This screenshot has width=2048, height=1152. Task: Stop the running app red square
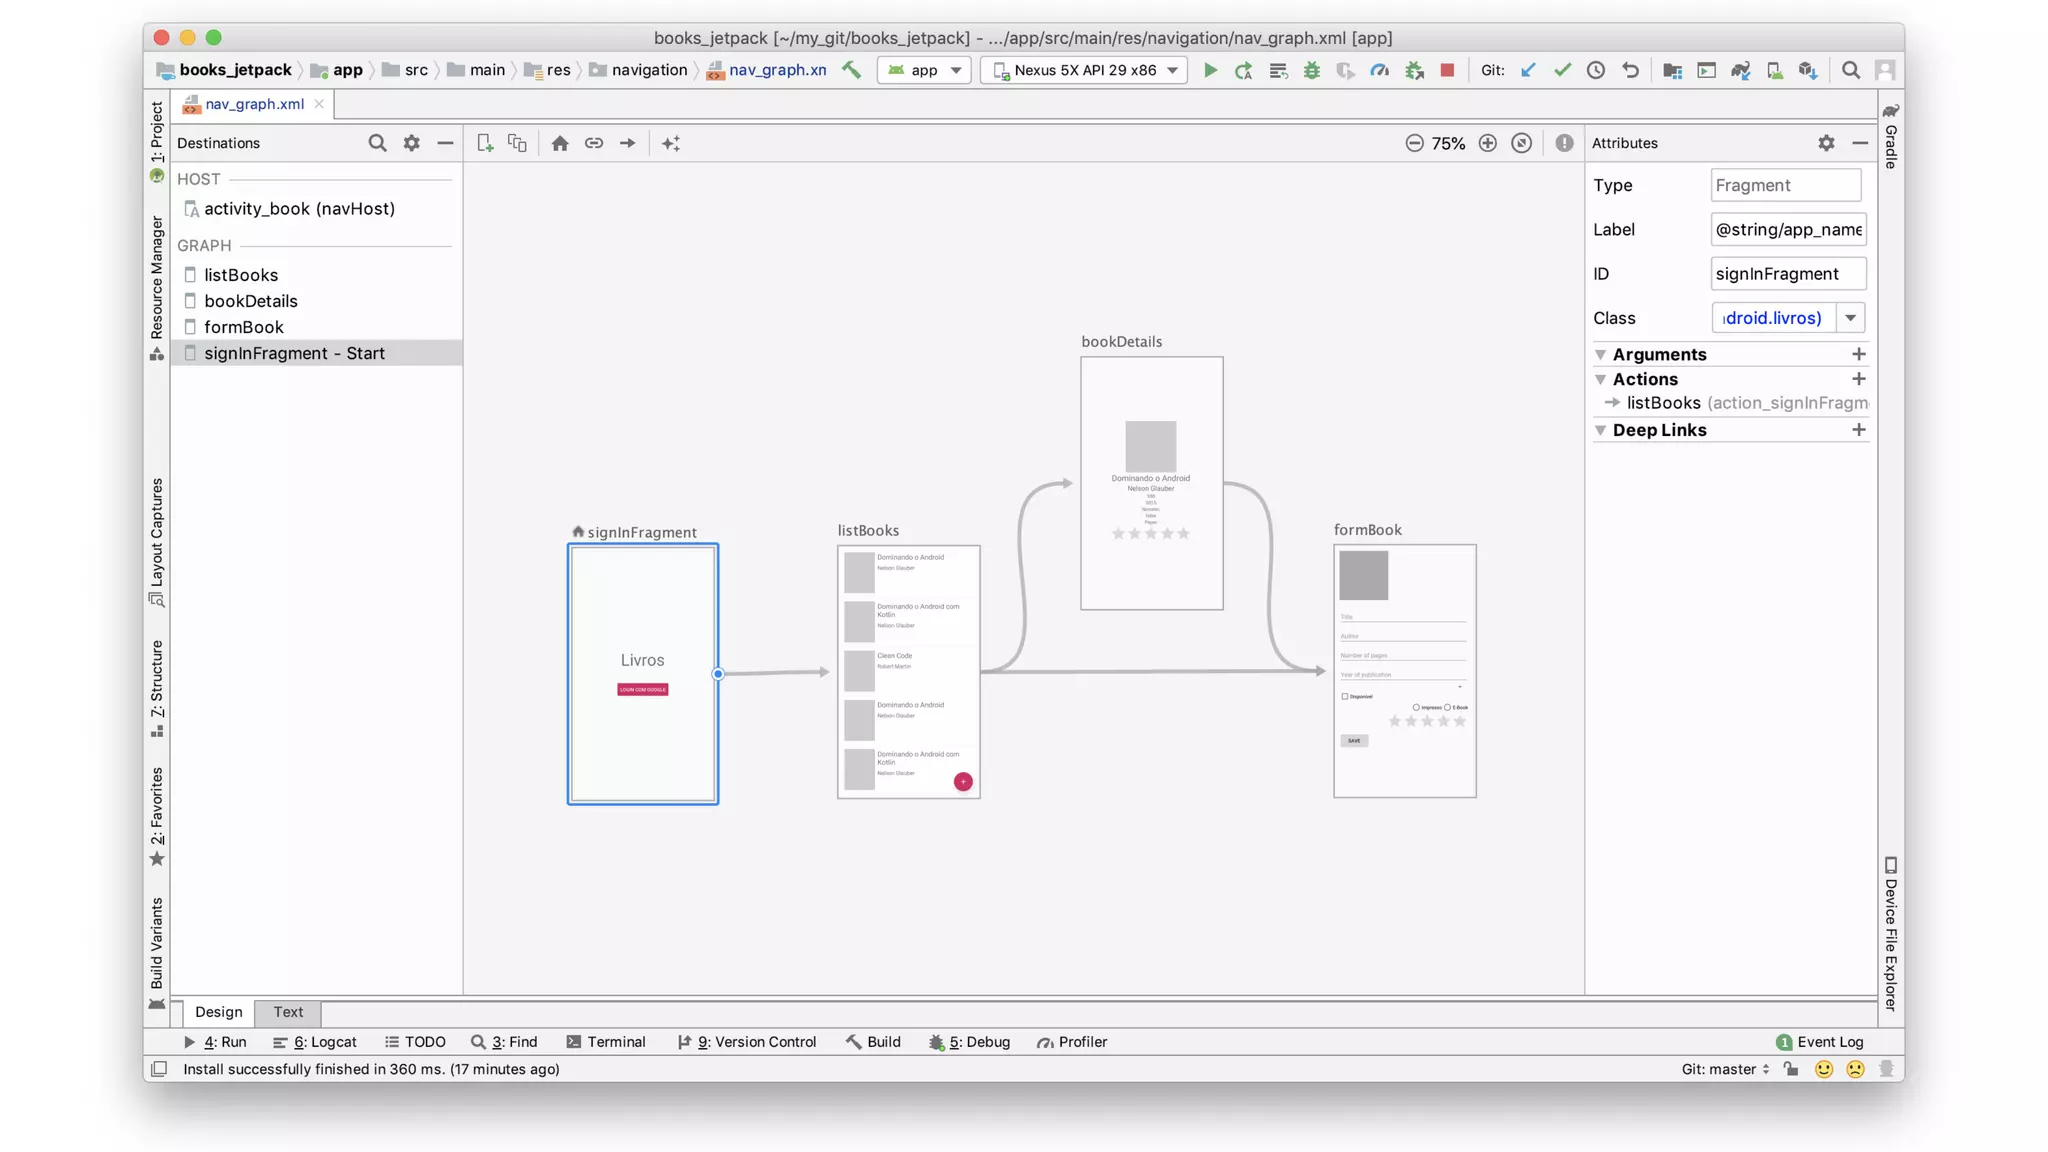(1447, 70)
